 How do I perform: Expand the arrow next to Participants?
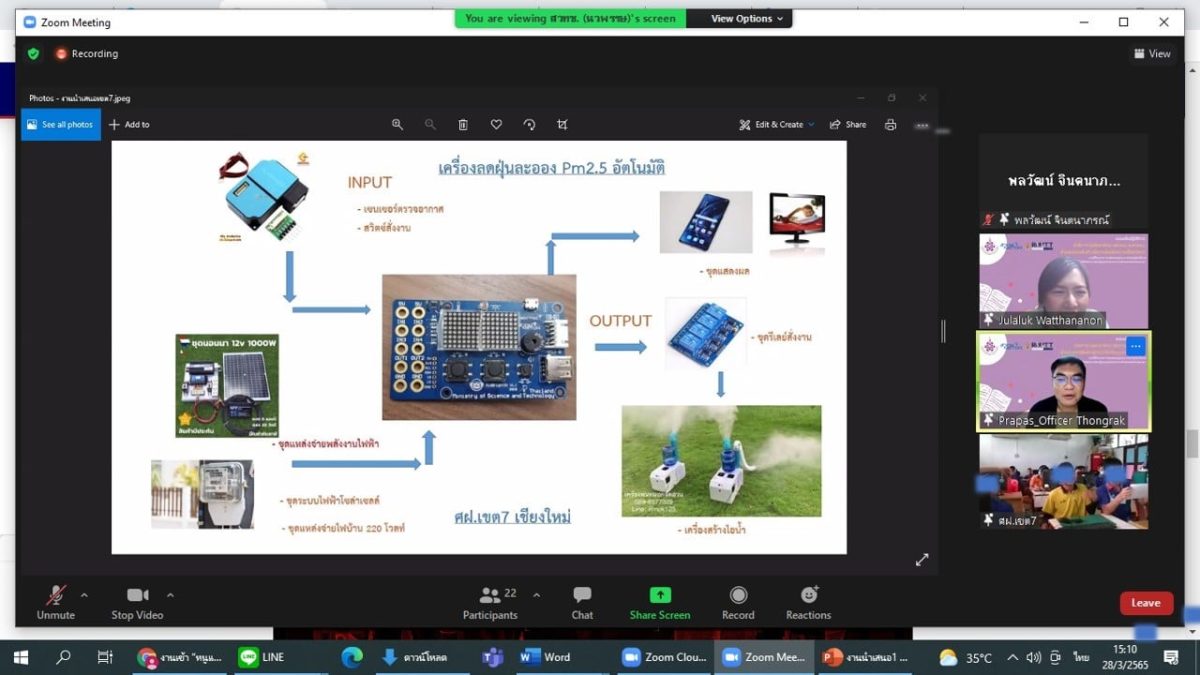click(x=536, y=595)
